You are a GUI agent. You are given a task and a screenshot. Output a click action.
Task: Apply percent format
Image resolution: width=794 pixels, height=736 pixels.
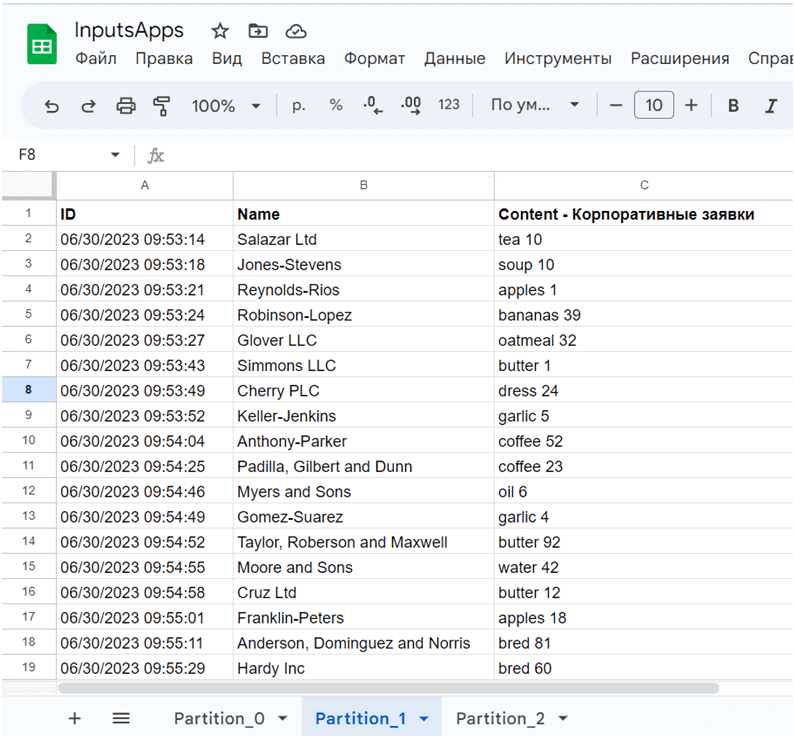336,105
